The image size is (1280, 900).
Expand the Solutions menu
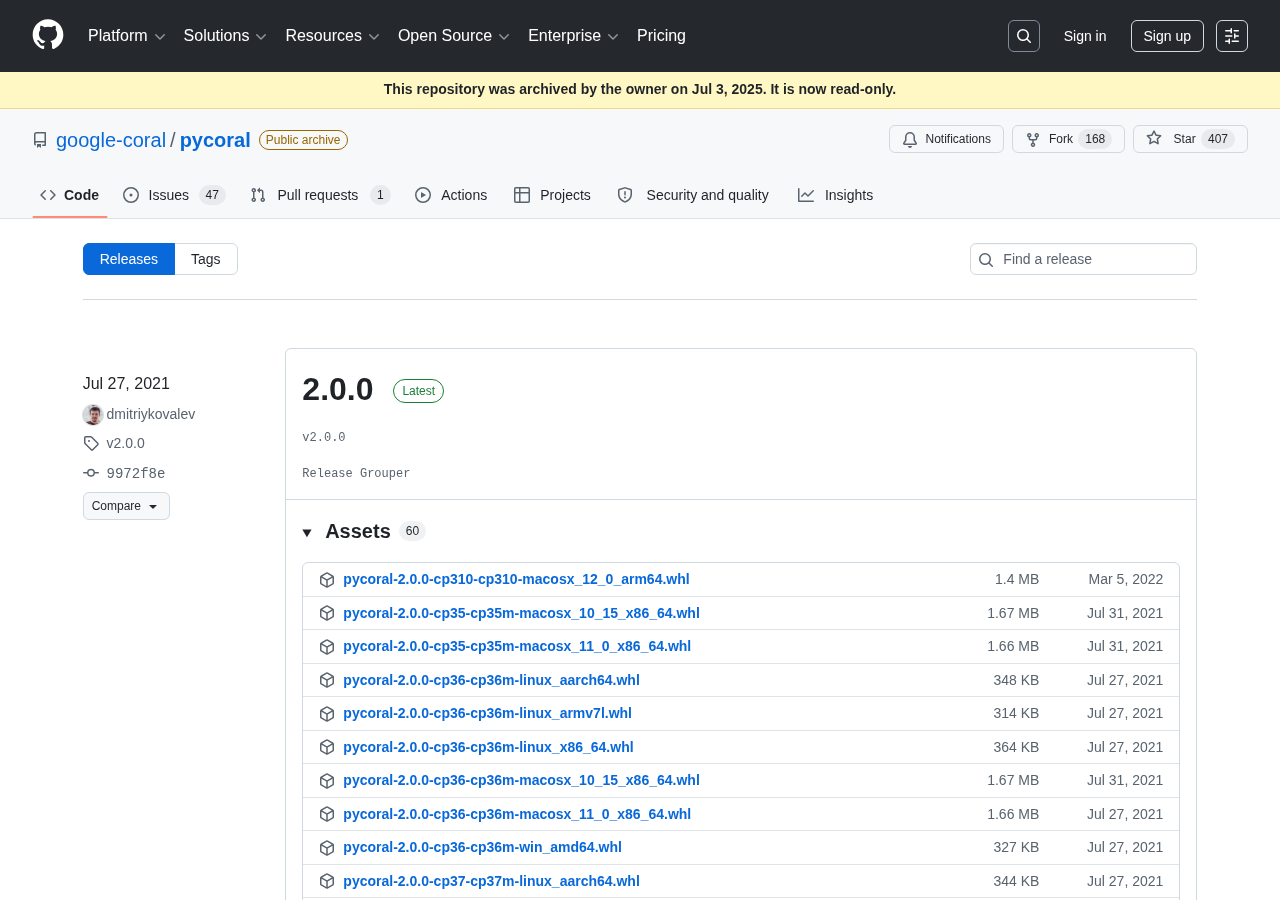tap(225, 36)
